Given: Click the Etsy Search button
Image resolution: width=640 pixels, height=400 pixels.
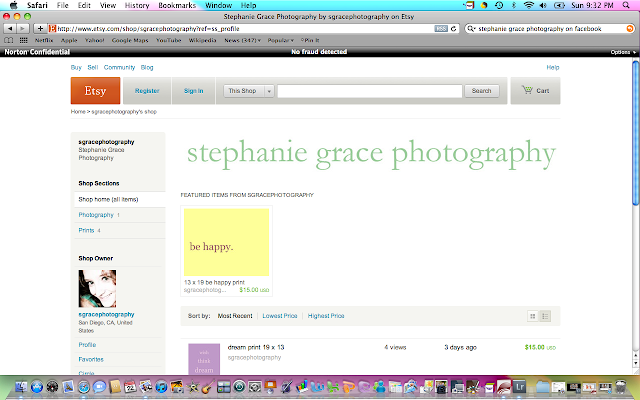Looking at the screenshot, I should pos(482,91).
